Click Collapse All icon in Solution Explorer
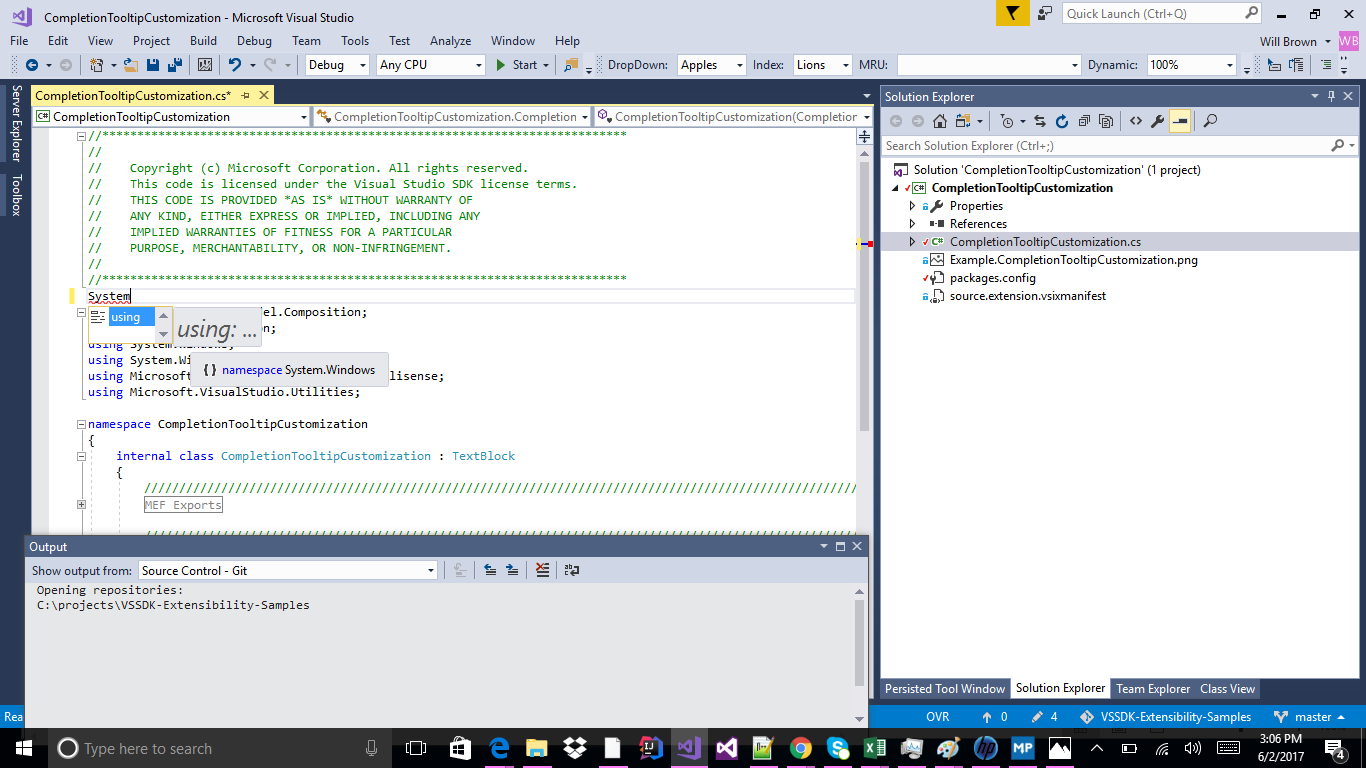 [1084, 121]
